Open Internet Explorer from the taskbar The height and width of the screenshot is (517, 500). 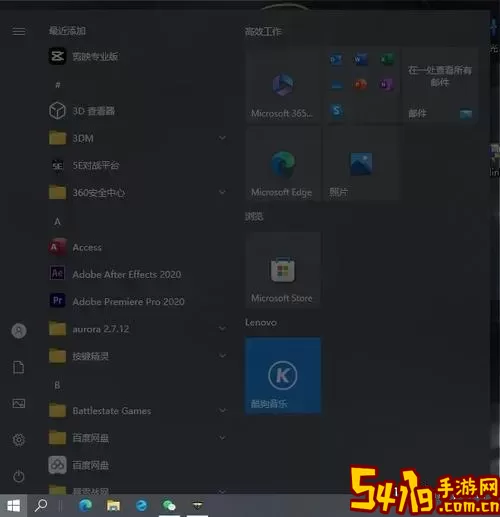coord(141,506)
